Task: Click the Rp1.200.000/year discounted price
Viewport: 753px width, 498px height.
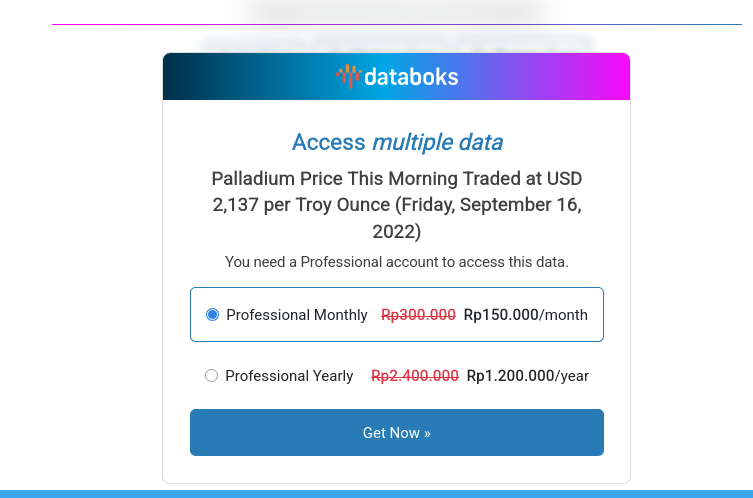Action: pyautogui.click(x=527, y=376)
